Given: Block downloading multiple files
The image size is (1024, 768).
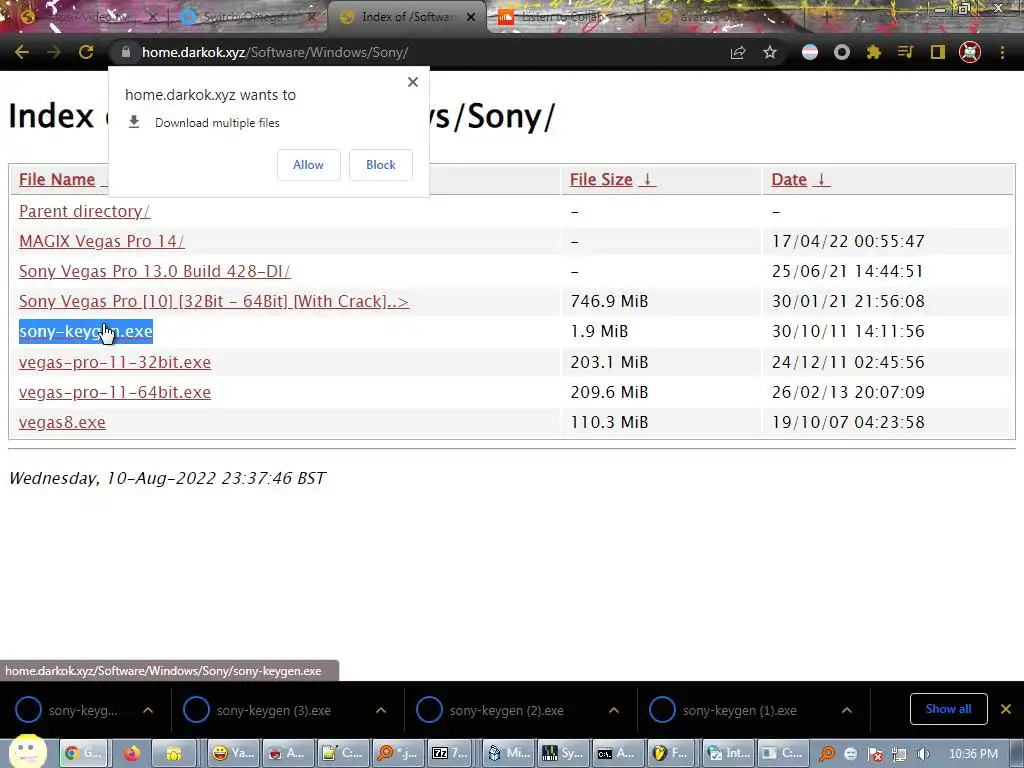Looking at the screenshot, I should click(381, 165).
